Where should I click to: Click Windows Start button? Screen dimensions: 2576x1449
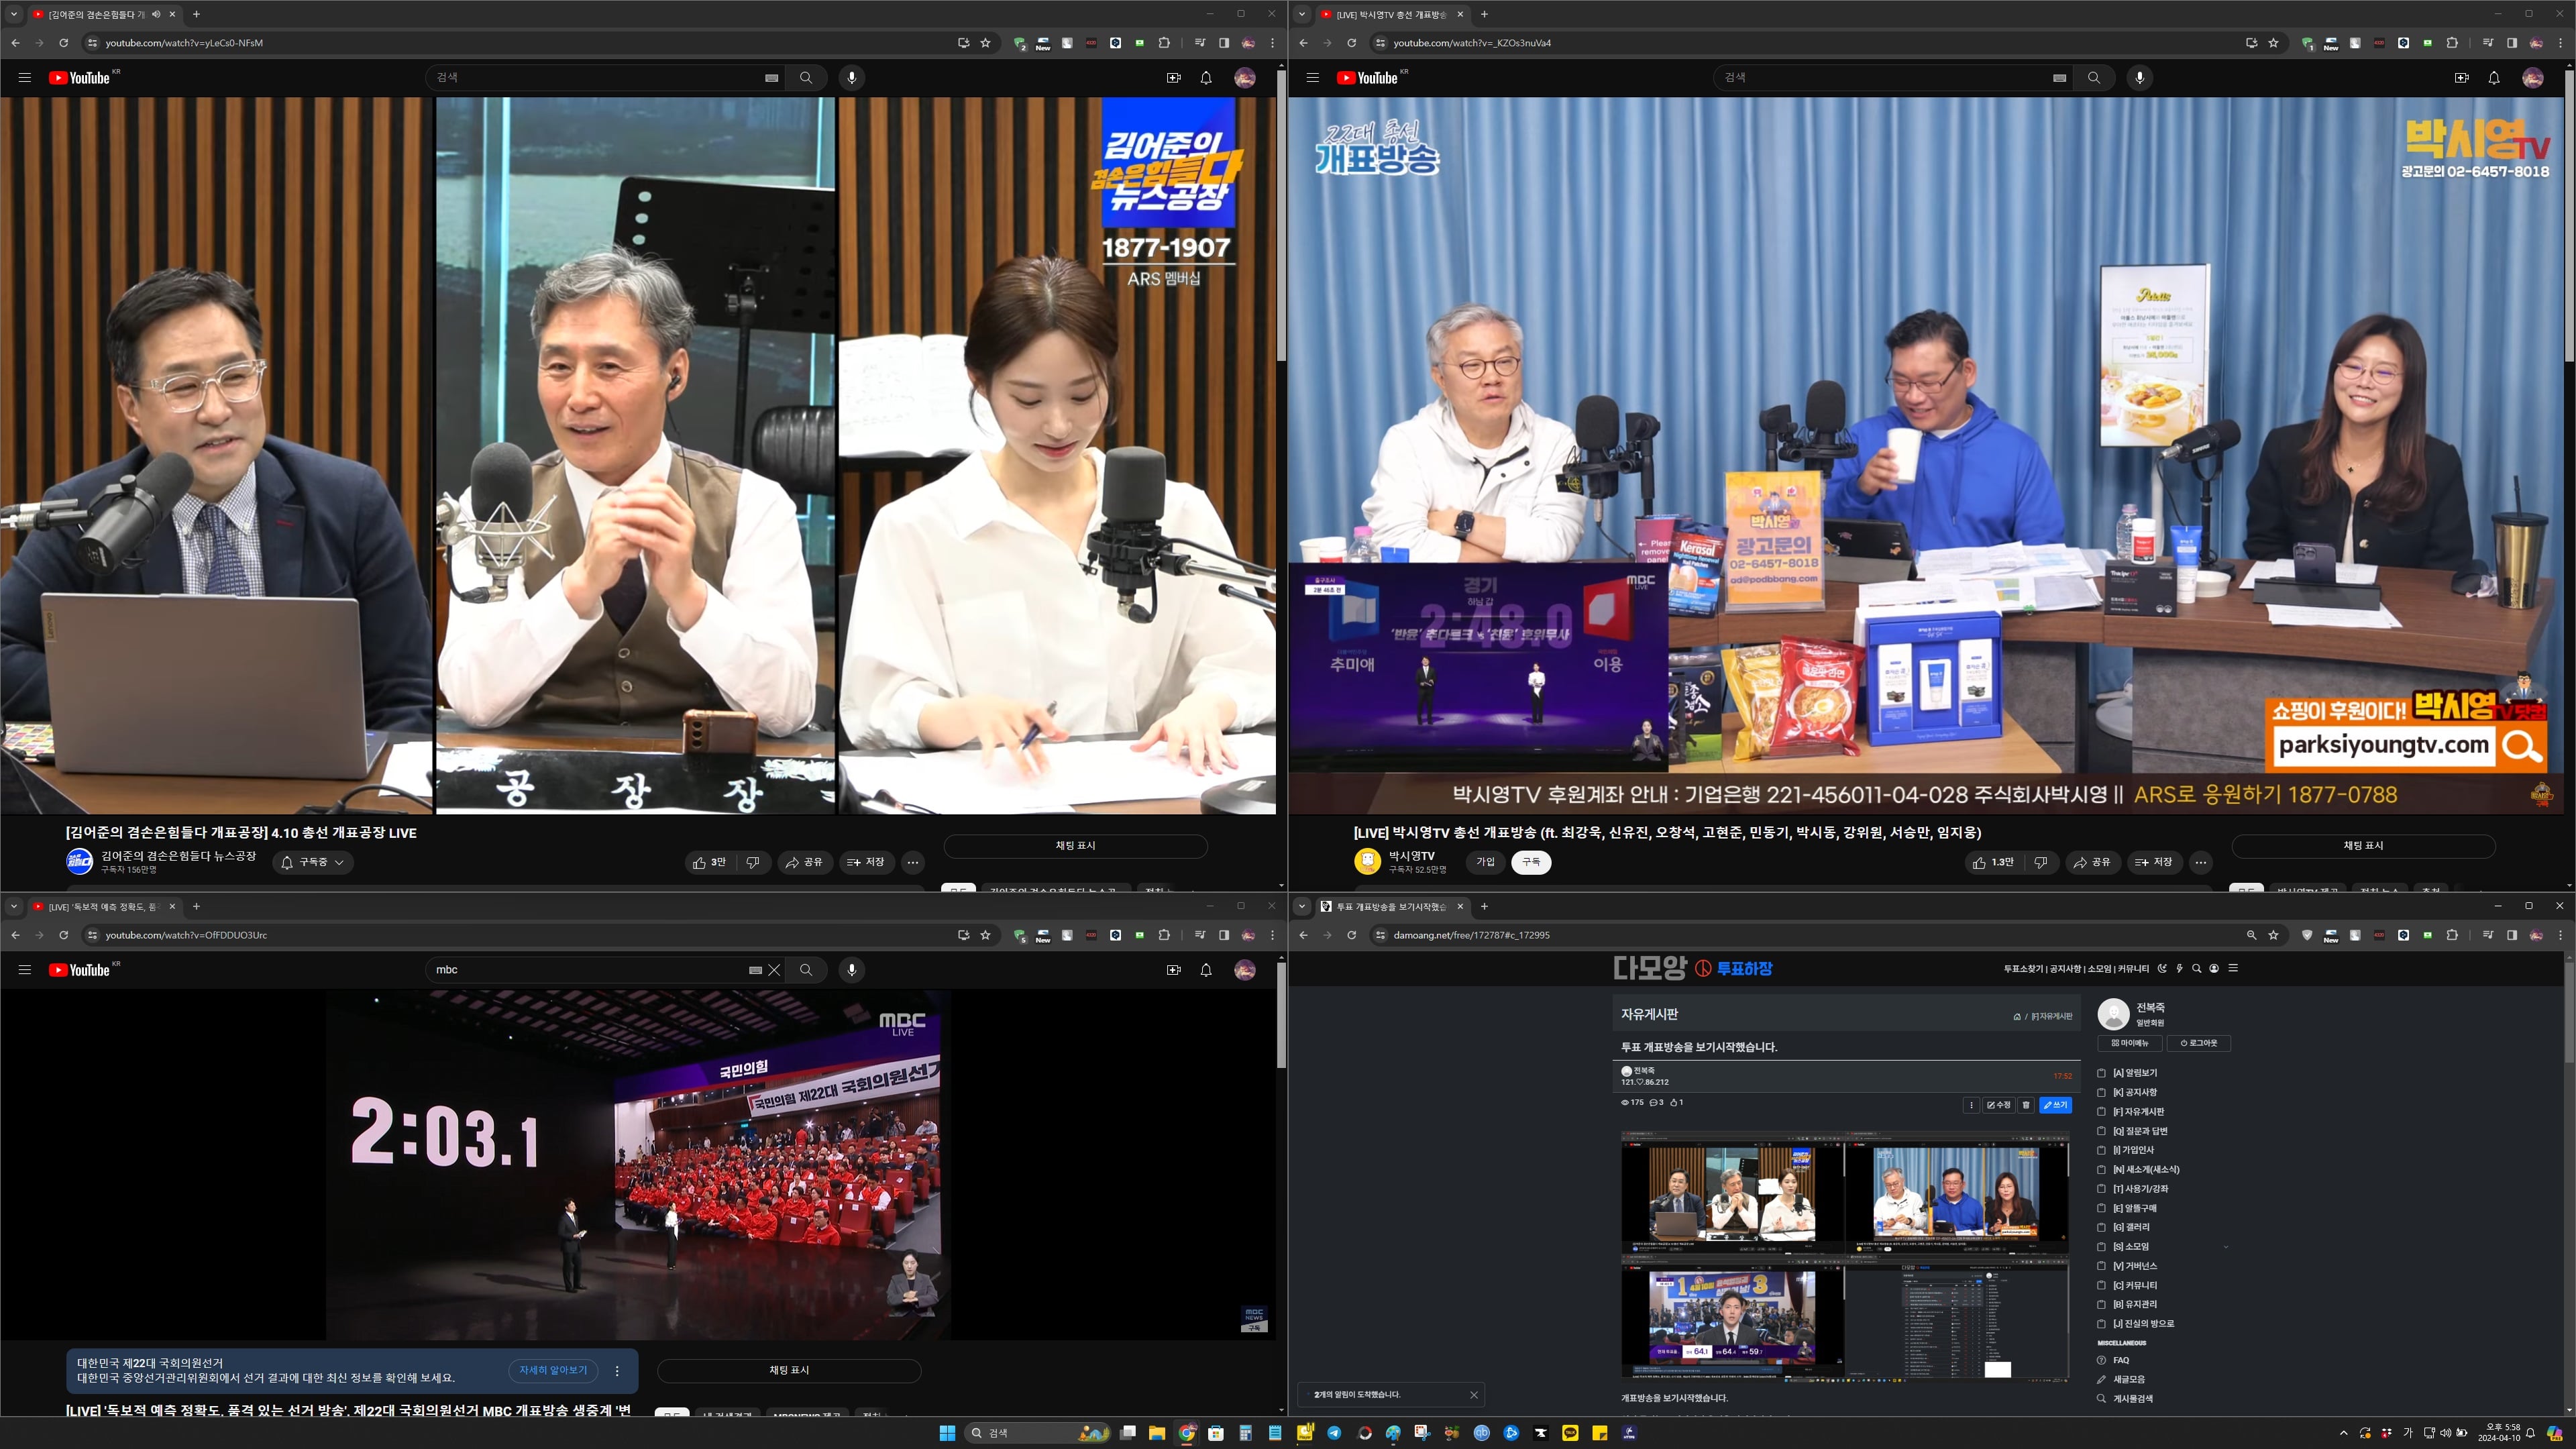click(947, 1433)
